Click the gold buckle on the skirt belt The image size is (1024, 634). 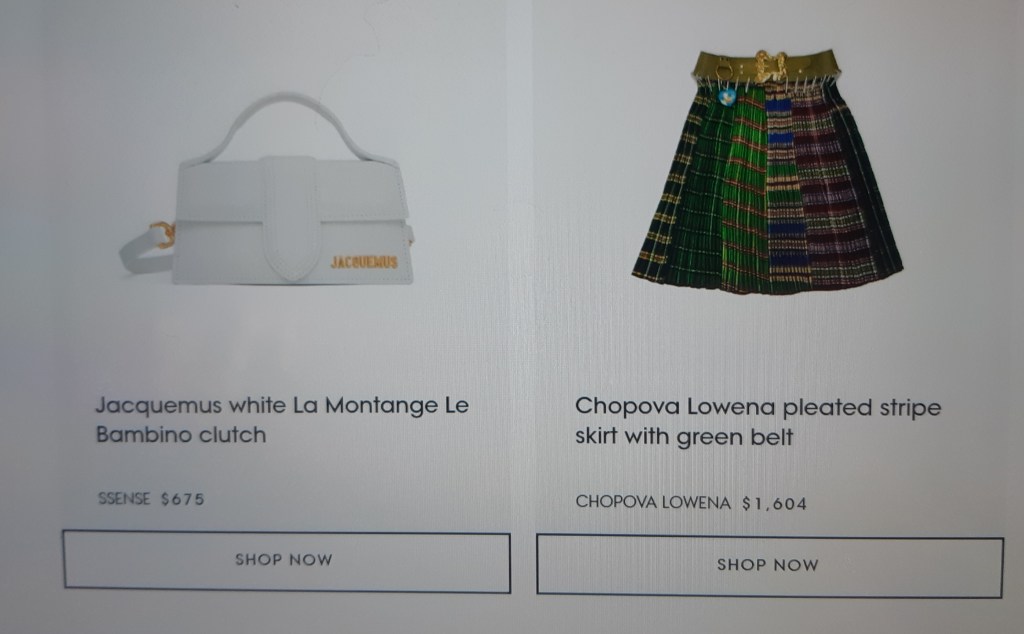click(x=771, y=66)
